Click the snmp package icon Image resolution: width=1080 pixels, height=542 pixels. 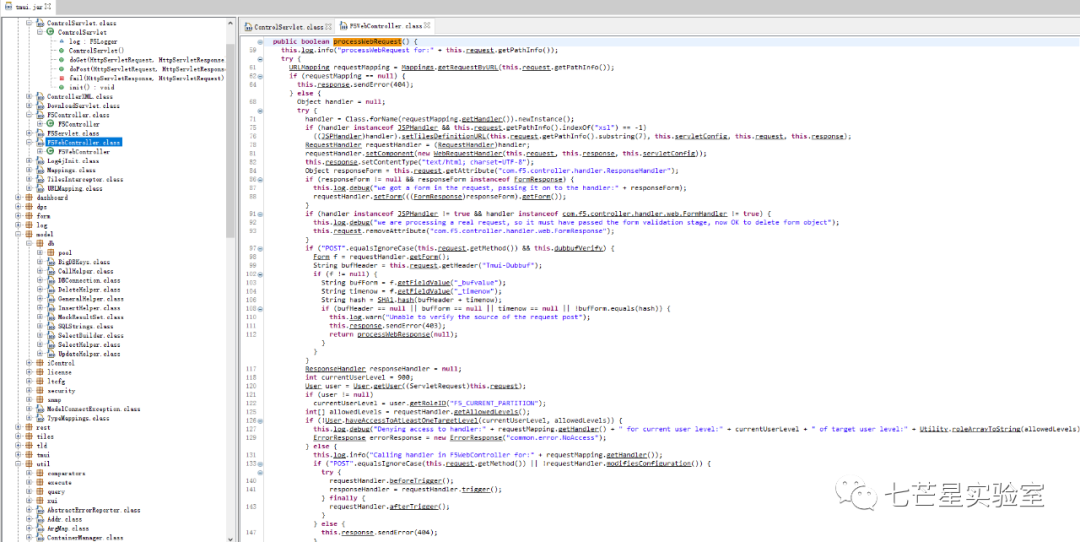click(41, 399)
